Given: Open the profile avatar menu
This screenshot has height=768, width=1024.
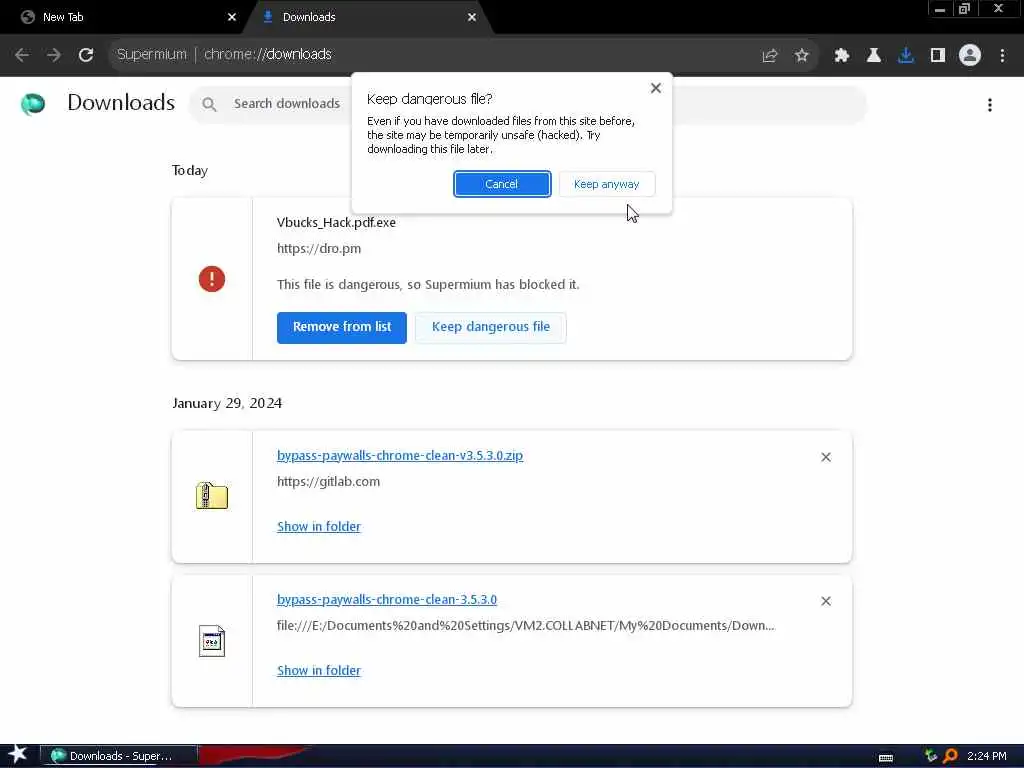Looking at the screenshot, I should click(970, 56).
